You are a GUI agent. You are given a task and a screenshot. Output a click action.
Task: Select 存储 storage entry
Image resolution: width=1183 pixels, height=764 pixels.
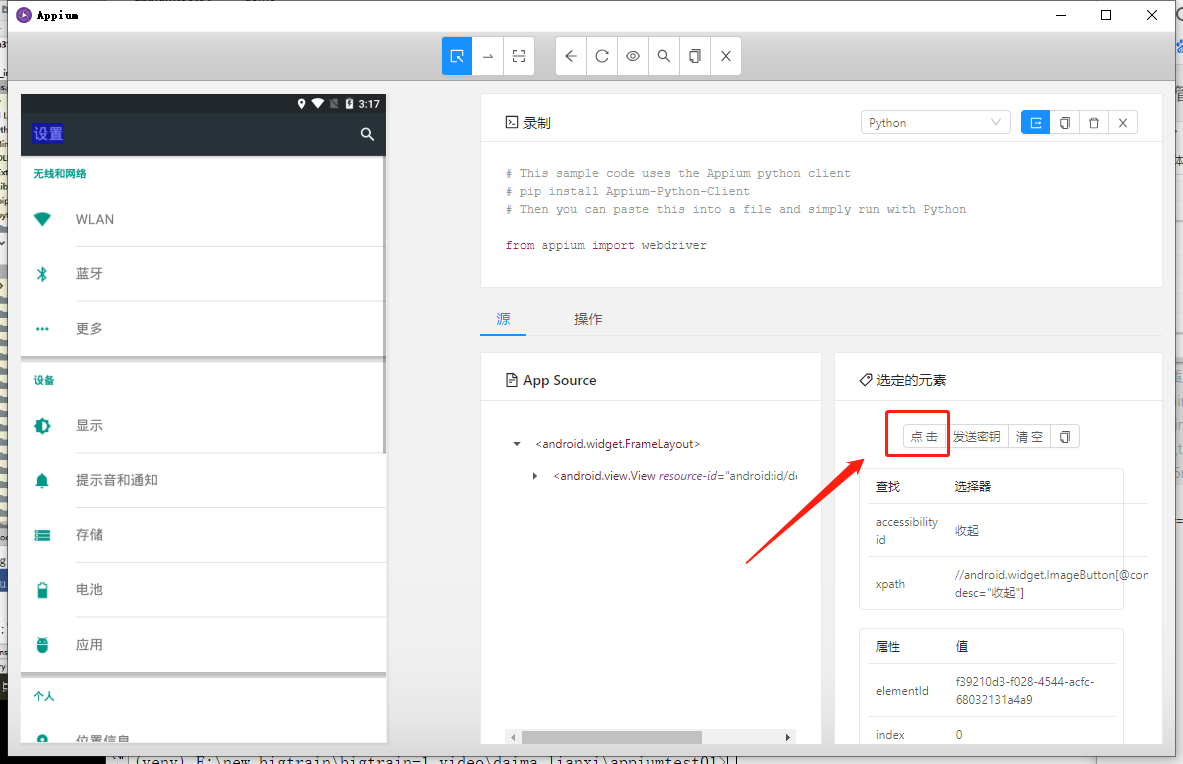coord(204,535)
